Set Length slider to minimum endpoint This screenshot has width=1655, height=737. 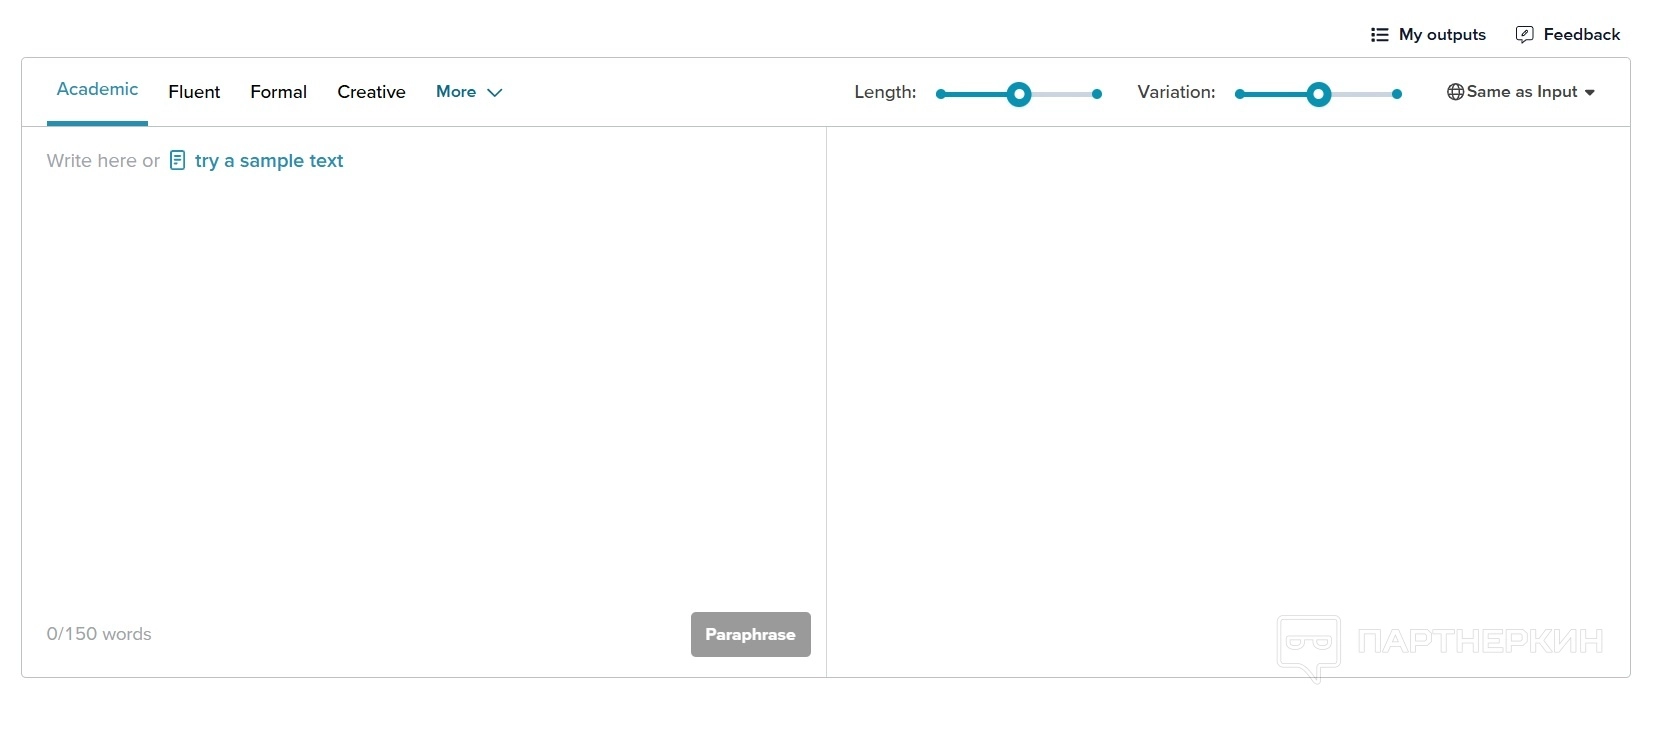point(941,94)
